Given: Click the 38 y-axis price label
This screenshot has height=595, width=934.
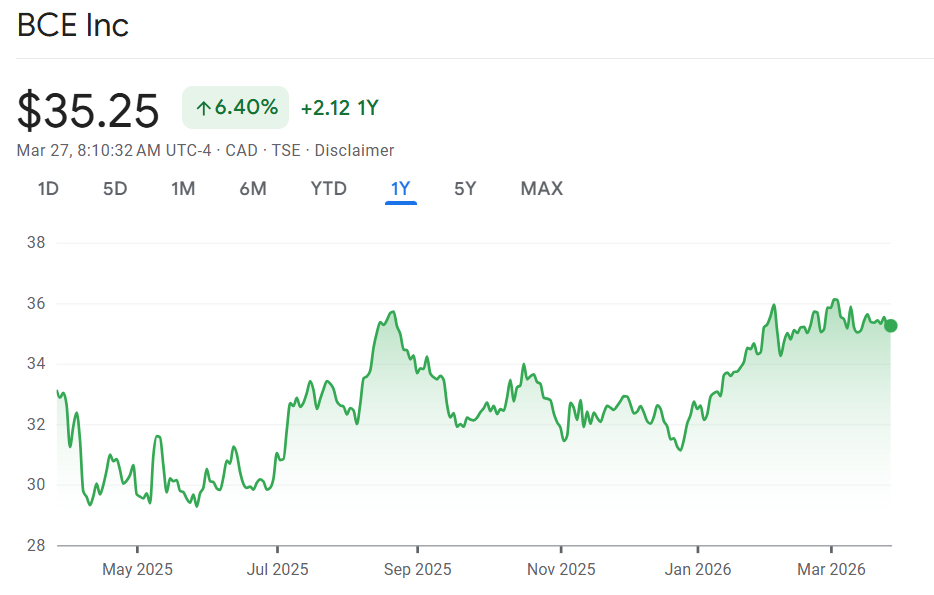Looking at the screenshot, I should click(x=35, y=243).
